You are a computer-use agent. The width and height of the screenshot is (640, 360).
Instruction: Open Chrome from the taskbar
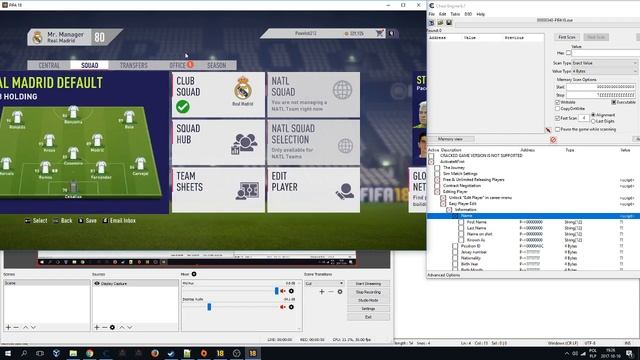pos(89,353)
